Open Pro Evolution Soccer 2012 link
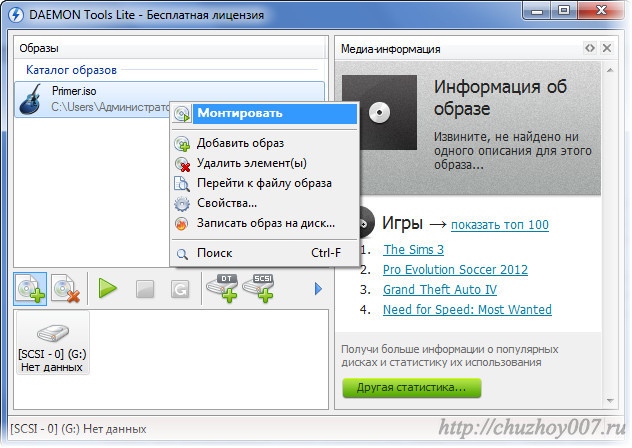The width and height of the screenshot is (632, 448). [455, 269]
